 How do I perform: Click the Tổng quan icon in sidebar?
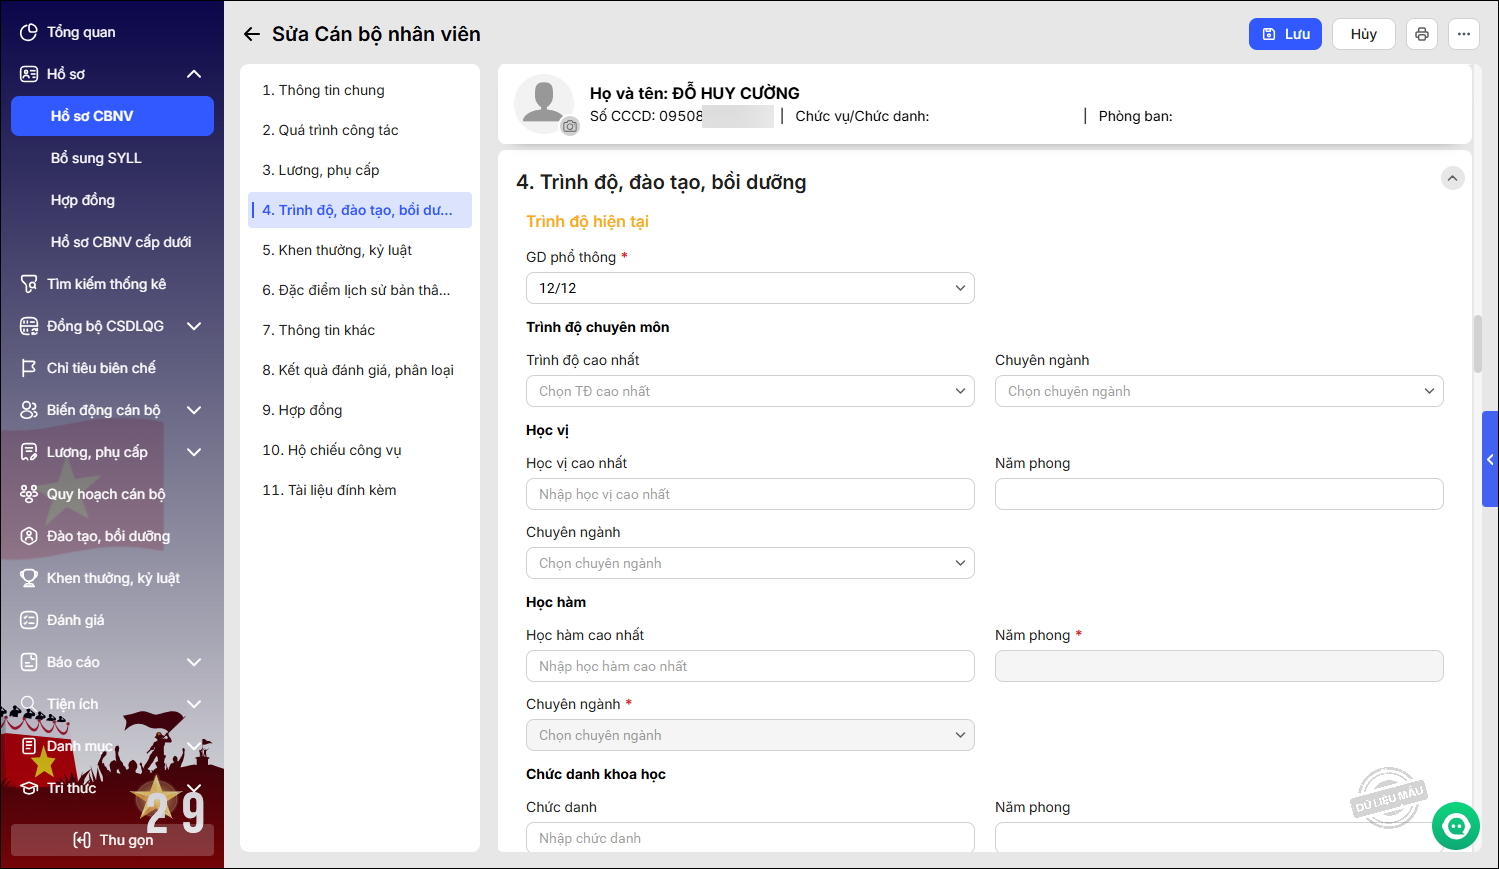[29, 32]
